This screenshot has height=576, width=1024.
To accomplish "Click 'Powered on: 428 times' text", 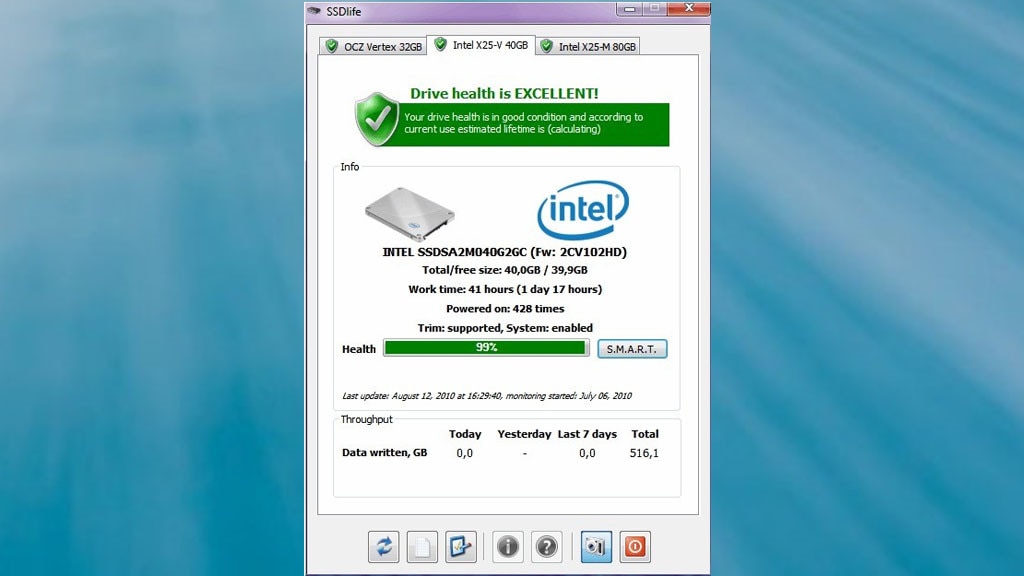I will 505,309.
